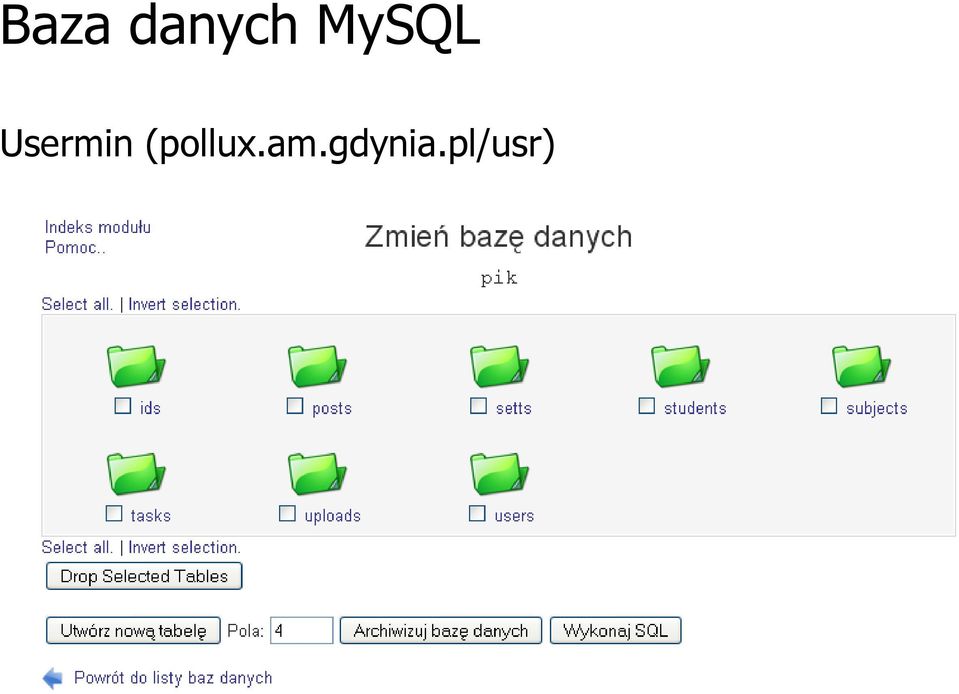Follow Powrót do listy baz danych link
This screenshot has width=959, height=694.
point(173,677)
